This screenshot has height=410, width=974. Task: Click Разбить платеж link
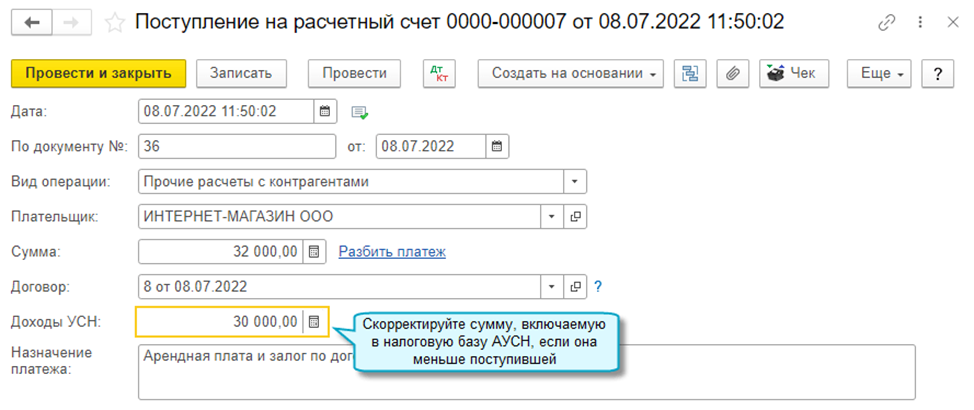(392, 252)
